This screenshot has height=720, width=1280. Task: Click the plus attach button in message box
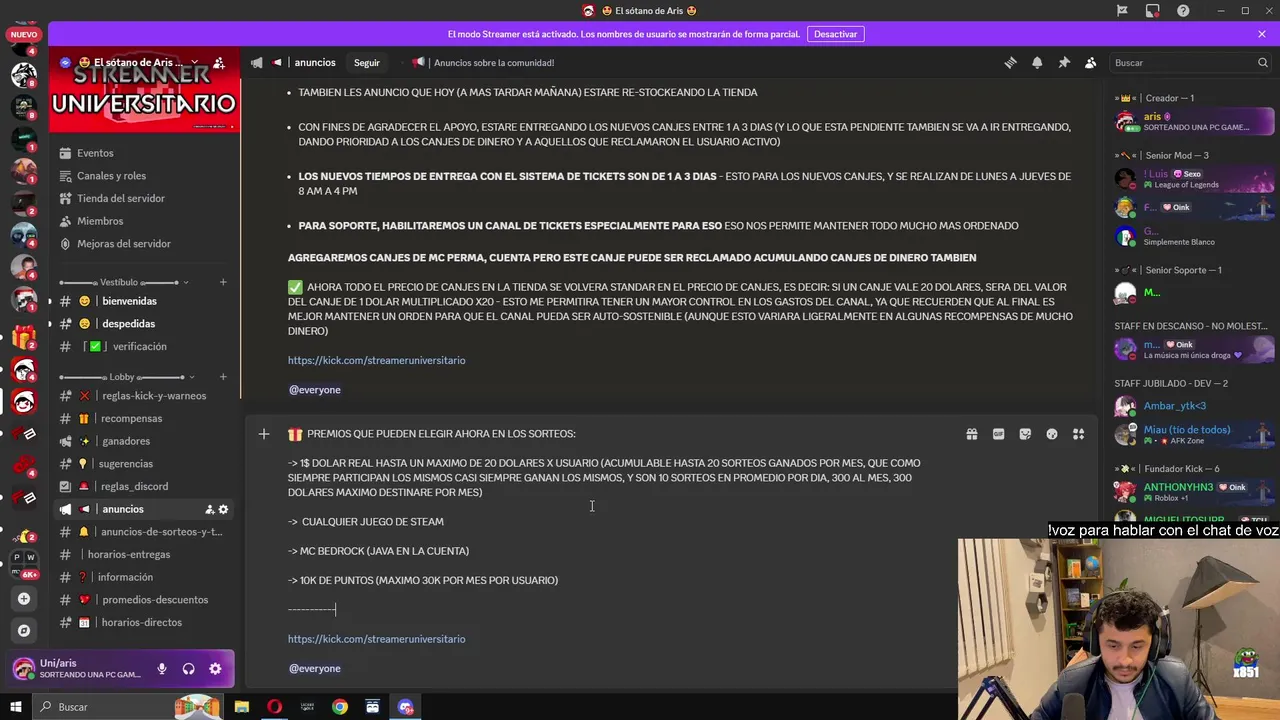pos(264,434)
